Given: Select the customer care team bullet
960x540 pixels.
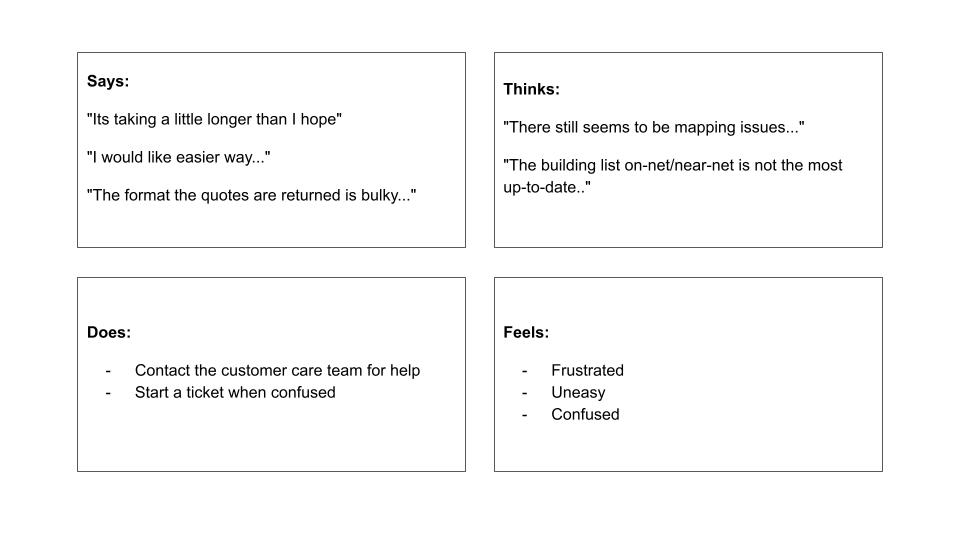Looking at the screenshot, I should click(x=277, y=370).
